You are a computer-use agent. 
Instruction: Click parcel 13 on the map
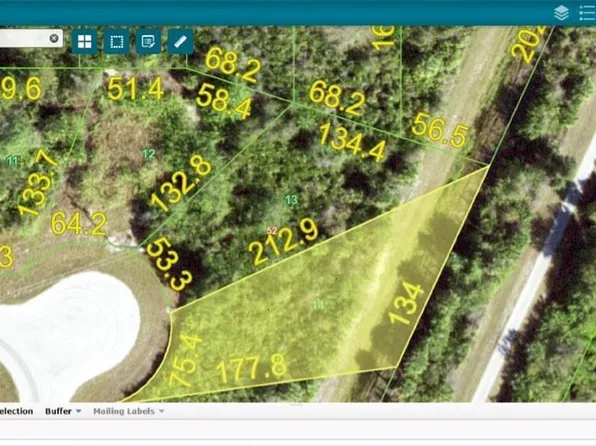pos(291,200)
